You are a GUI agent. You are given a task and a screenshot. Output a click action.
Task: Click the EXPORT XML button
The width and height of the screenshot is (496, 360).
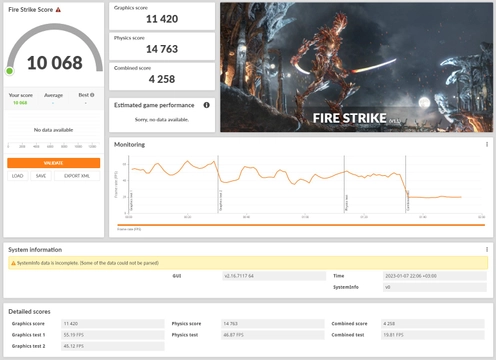tap(77, 176)
